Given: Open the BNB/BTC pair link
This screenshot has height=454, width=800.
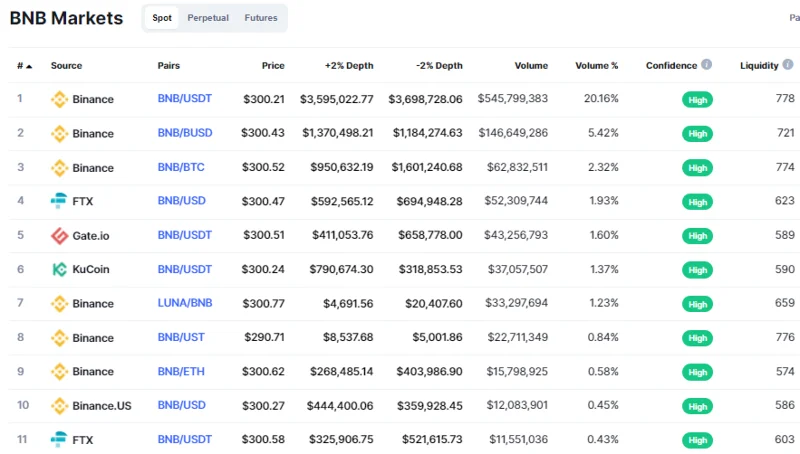Looking at the screenshot, I should pyautogui.click(x=181, y=167).
